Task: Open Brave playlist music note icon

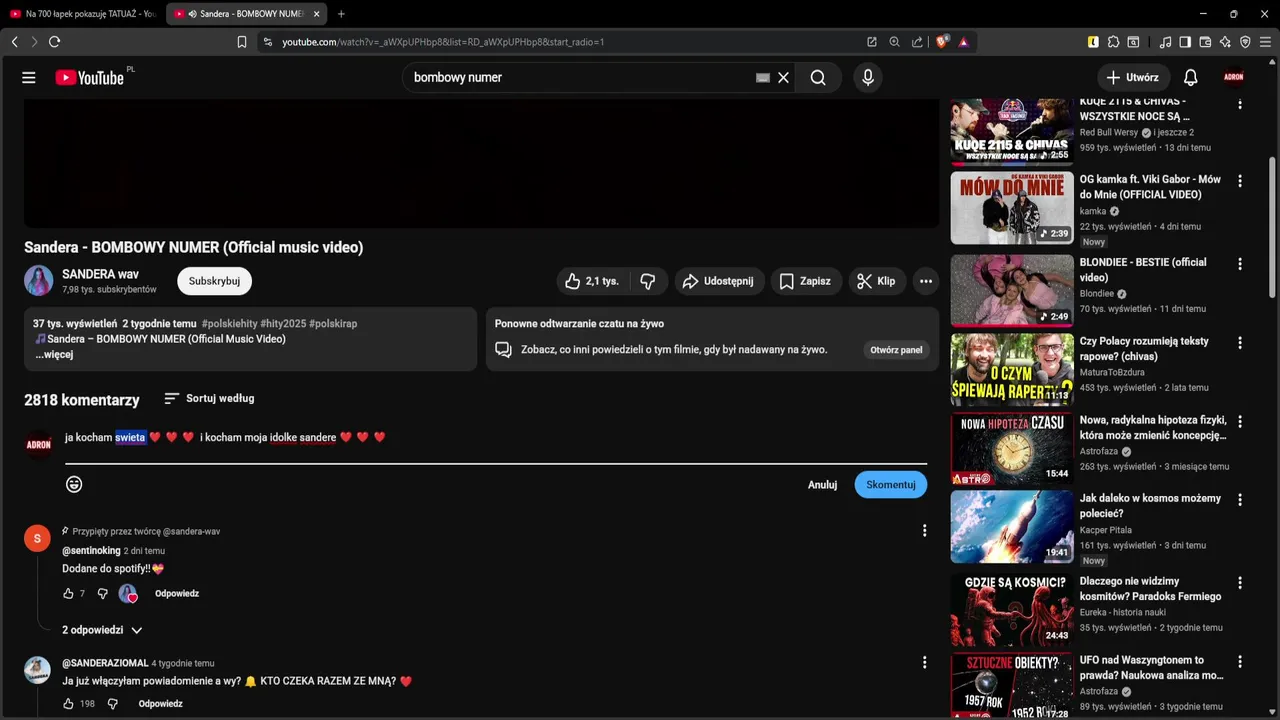Action: coord(1165,42)
